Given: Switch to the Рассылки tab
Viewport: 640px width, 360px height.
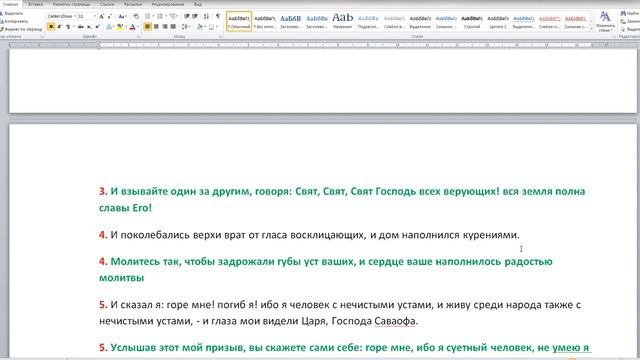Looking at the screenshot, I should click(133, 4).
